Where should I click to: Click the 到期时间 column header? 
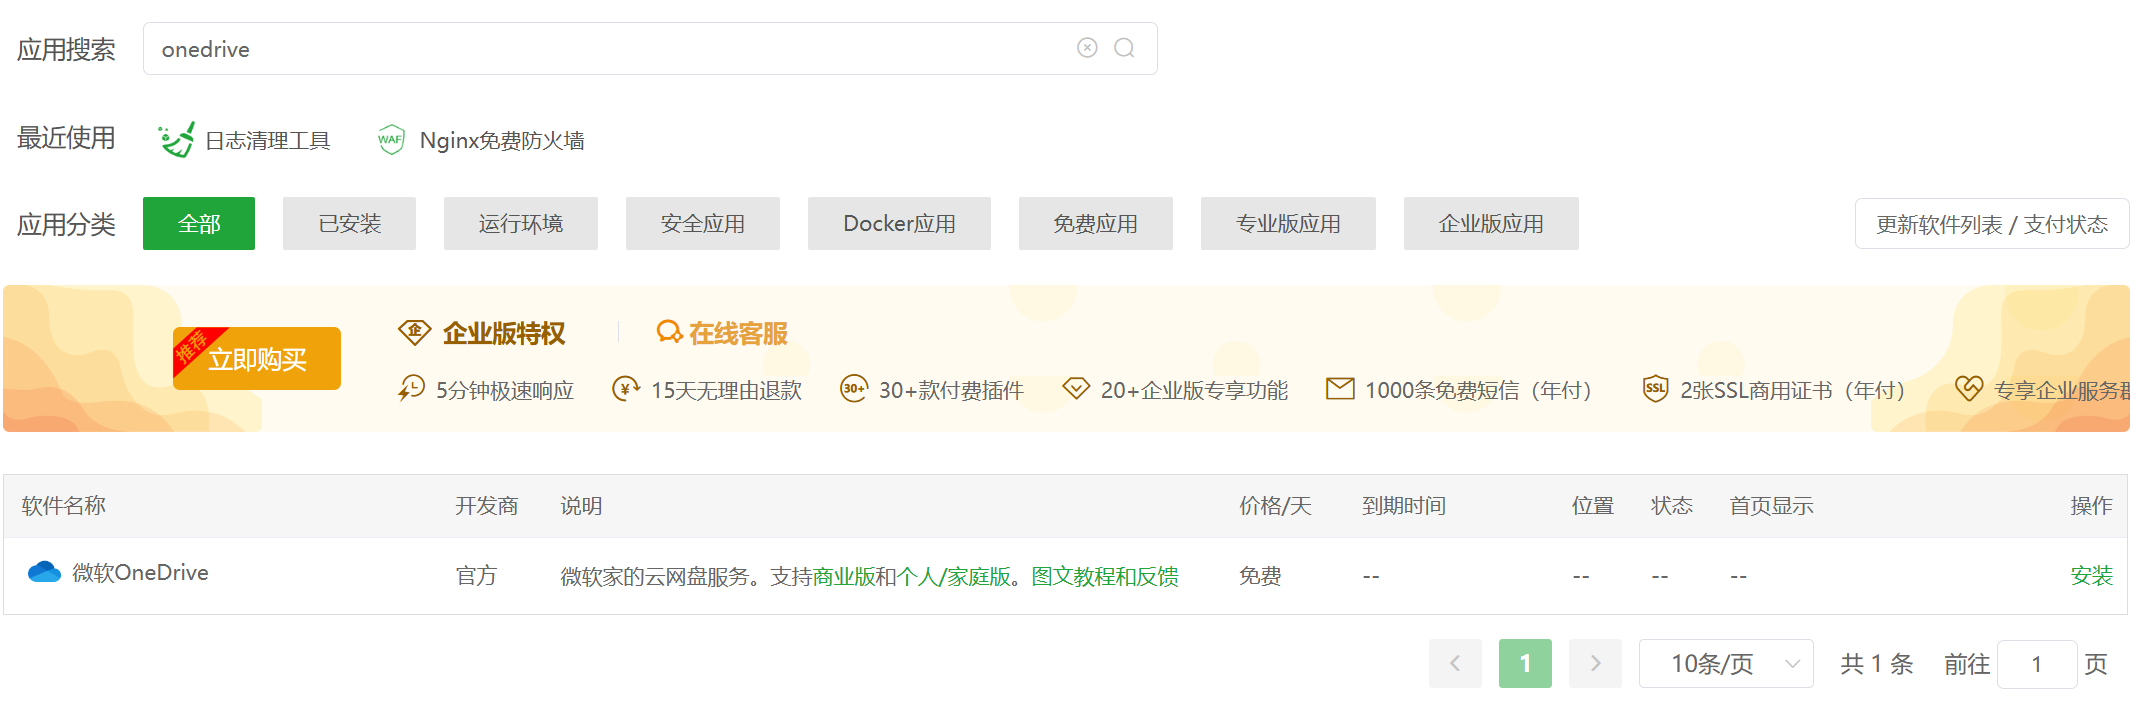(1404, 505)
